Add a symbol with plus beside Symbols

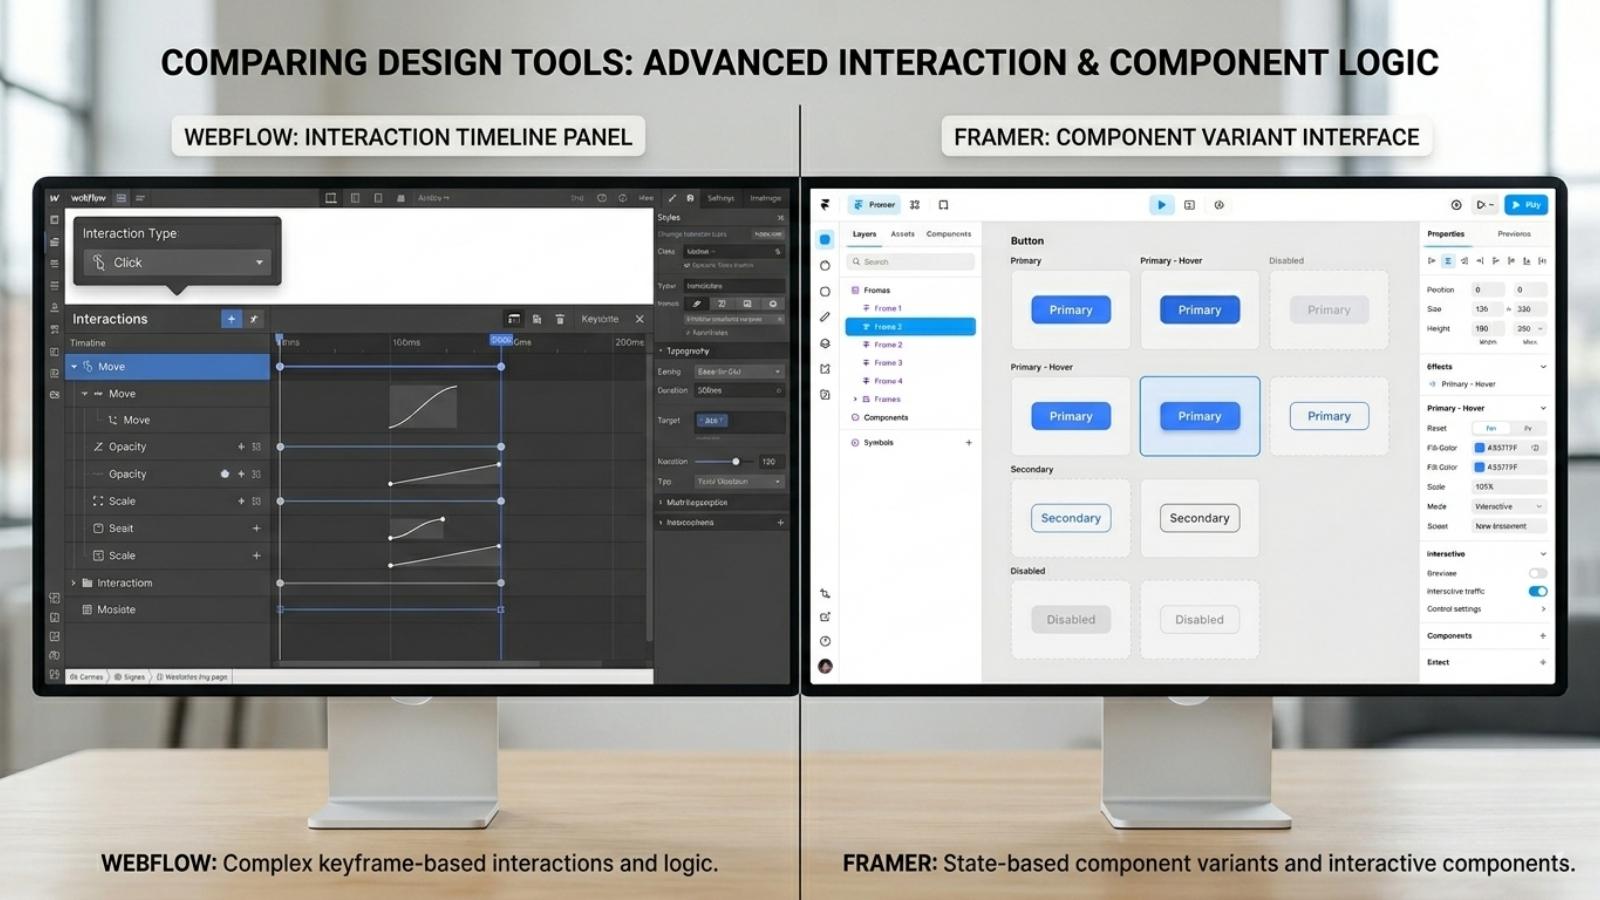[968, 442]
